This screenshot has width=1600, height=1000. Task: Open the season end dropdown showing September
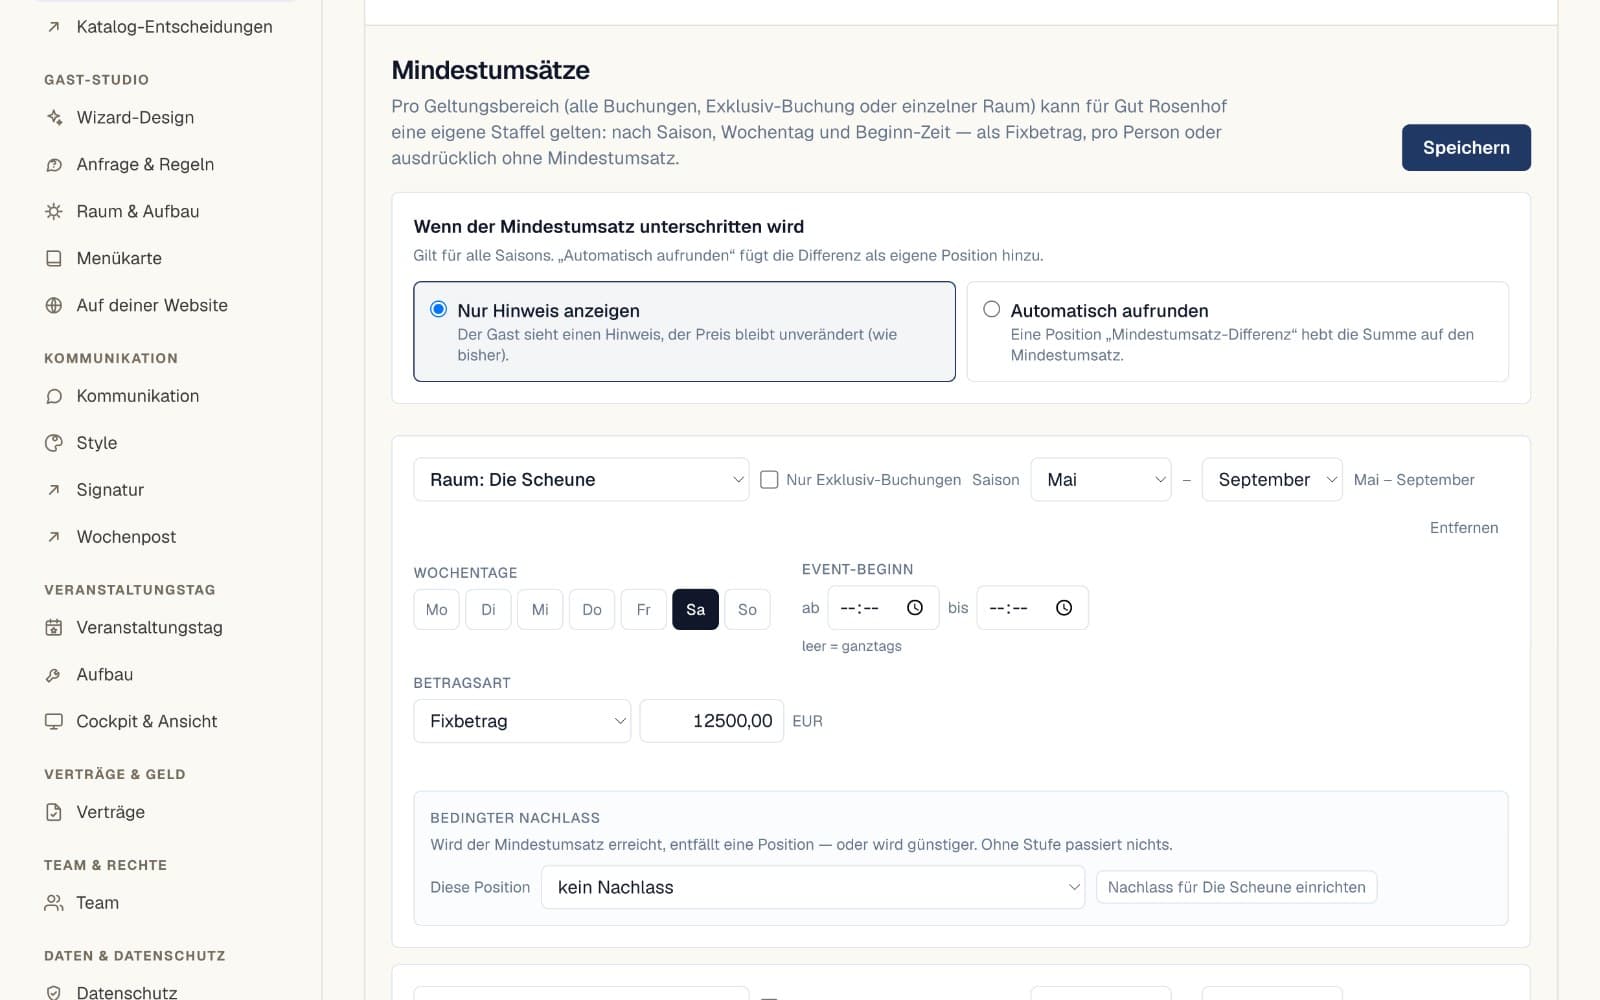1272,480
